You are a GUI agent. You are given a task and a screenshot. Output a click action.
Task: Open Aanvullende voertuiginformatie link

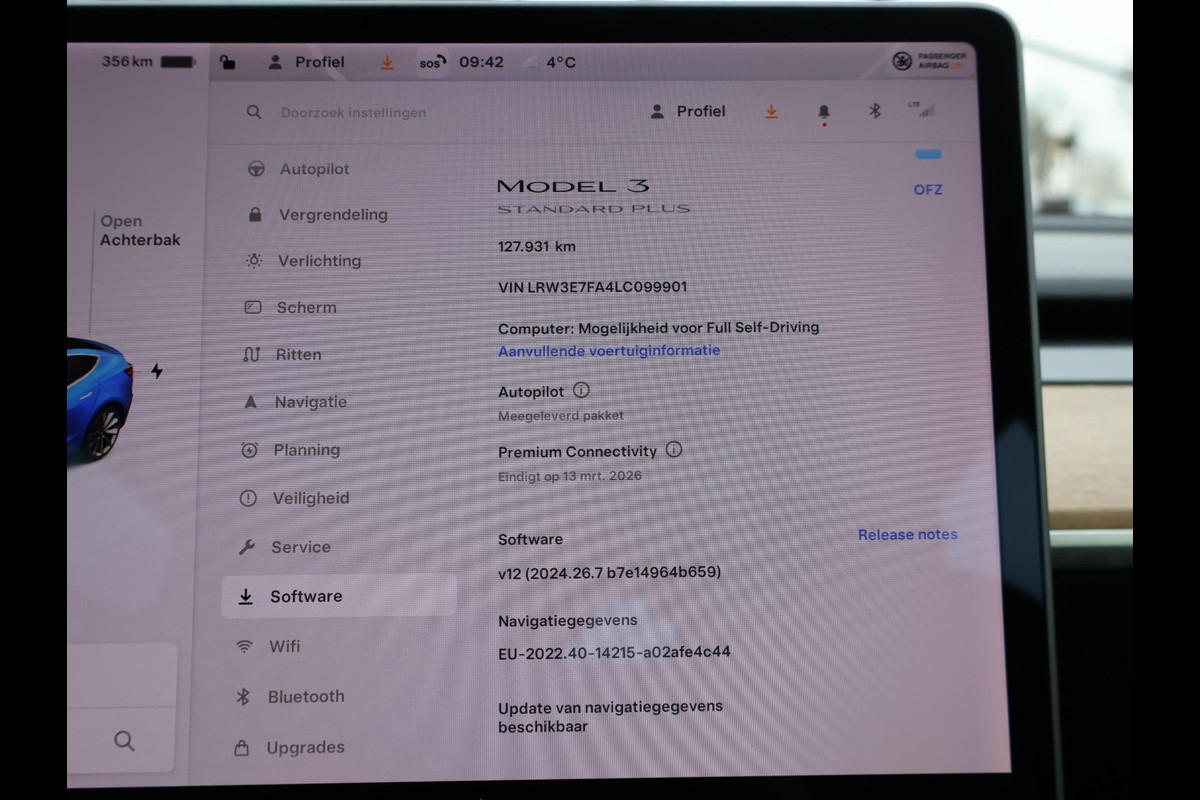point(609,351)
